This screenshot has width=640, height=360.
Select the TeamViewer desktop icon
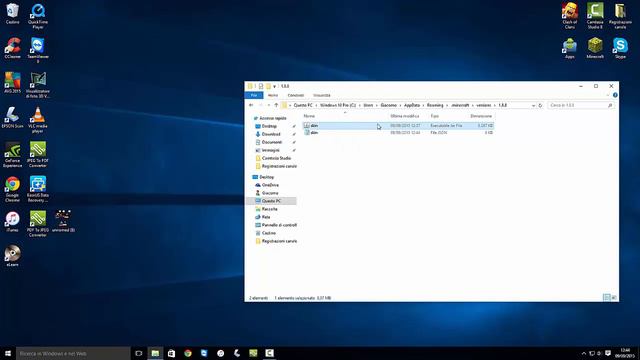tap(38, 51)
